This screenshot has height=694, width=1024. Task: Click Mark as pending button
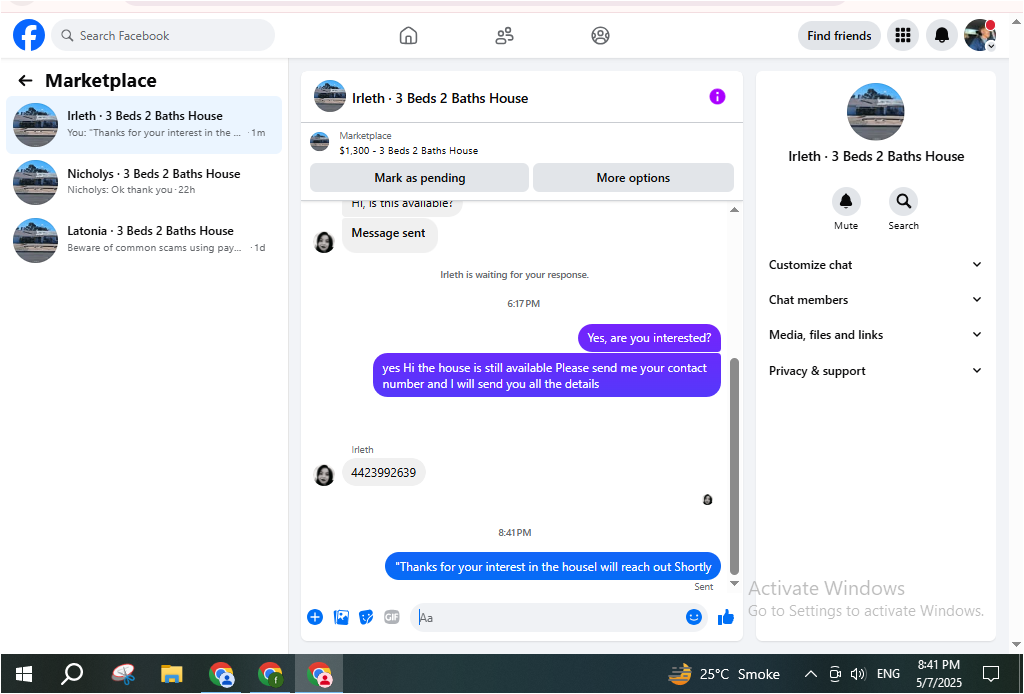(x=419, y=178)
